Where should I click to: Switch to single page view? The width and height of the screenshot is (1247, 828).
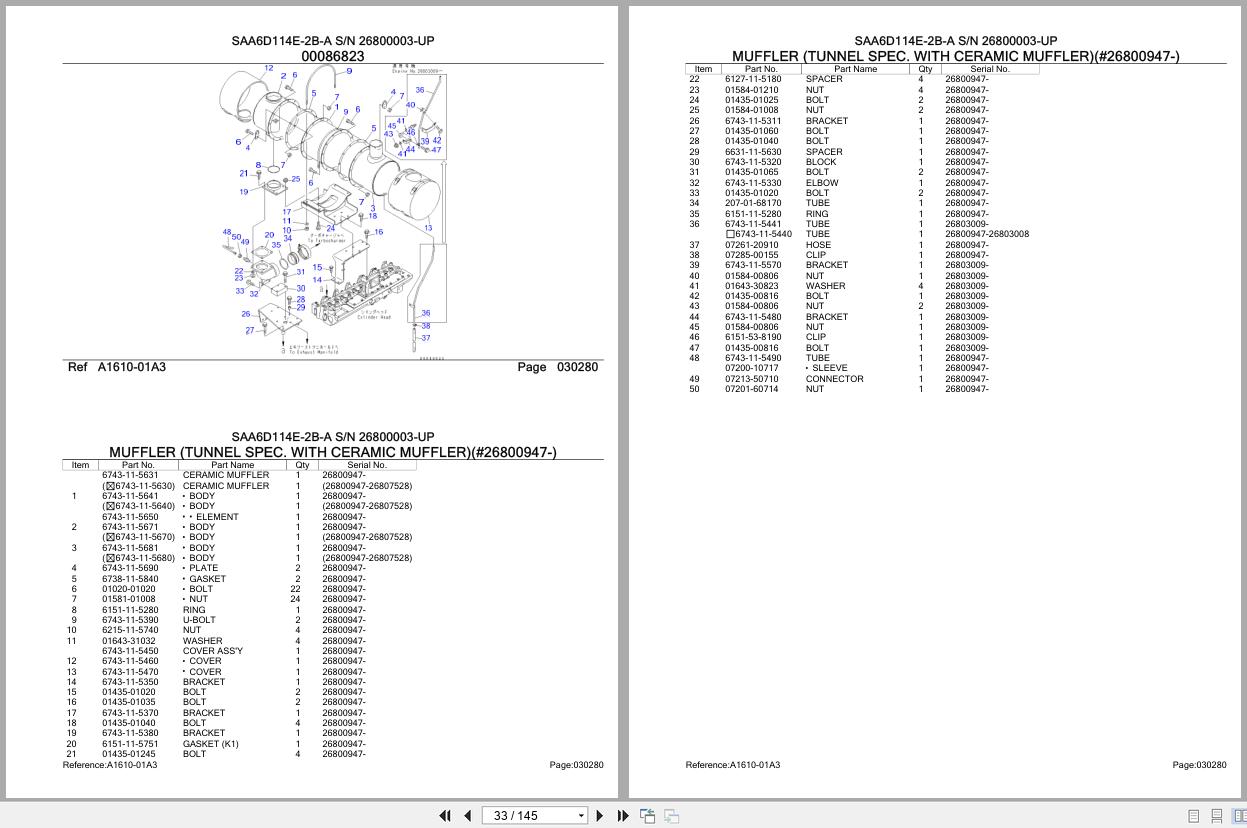click(1193, 816)
